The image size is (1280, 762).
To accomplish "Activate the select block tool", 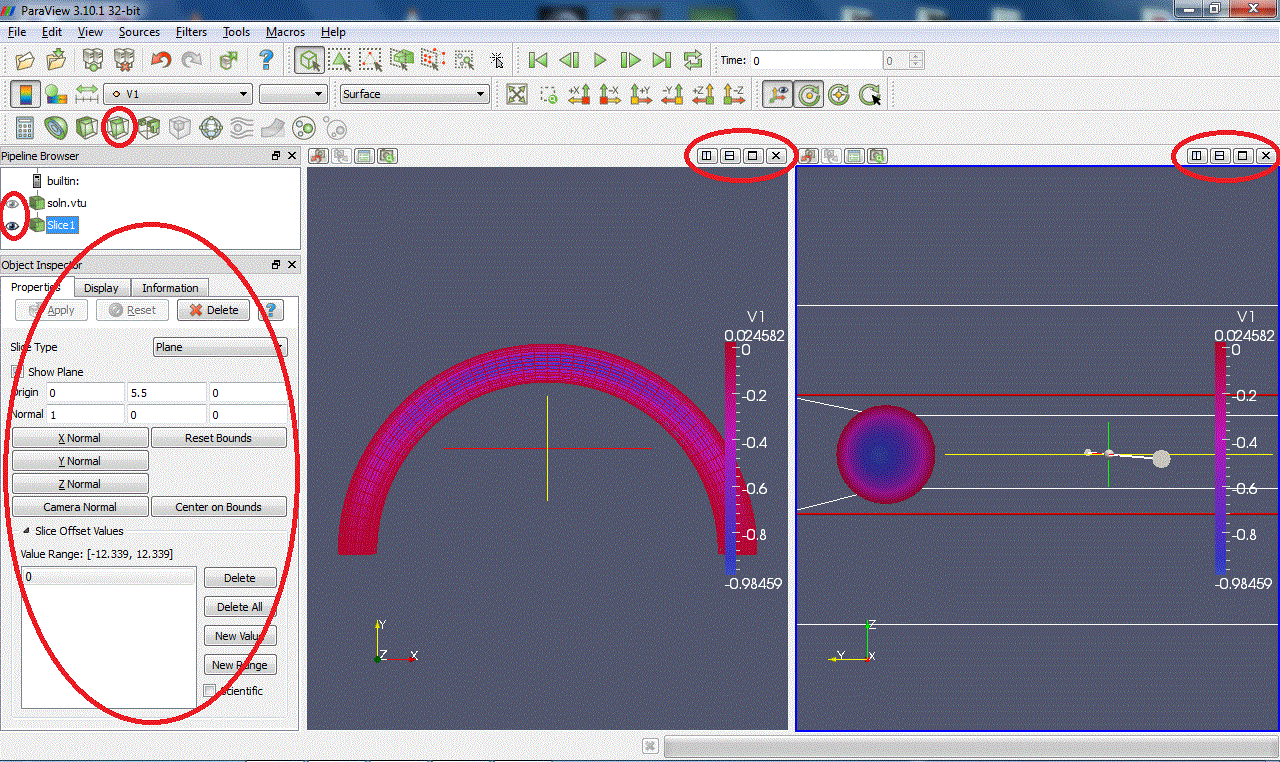I will click(x=464, y=60).
